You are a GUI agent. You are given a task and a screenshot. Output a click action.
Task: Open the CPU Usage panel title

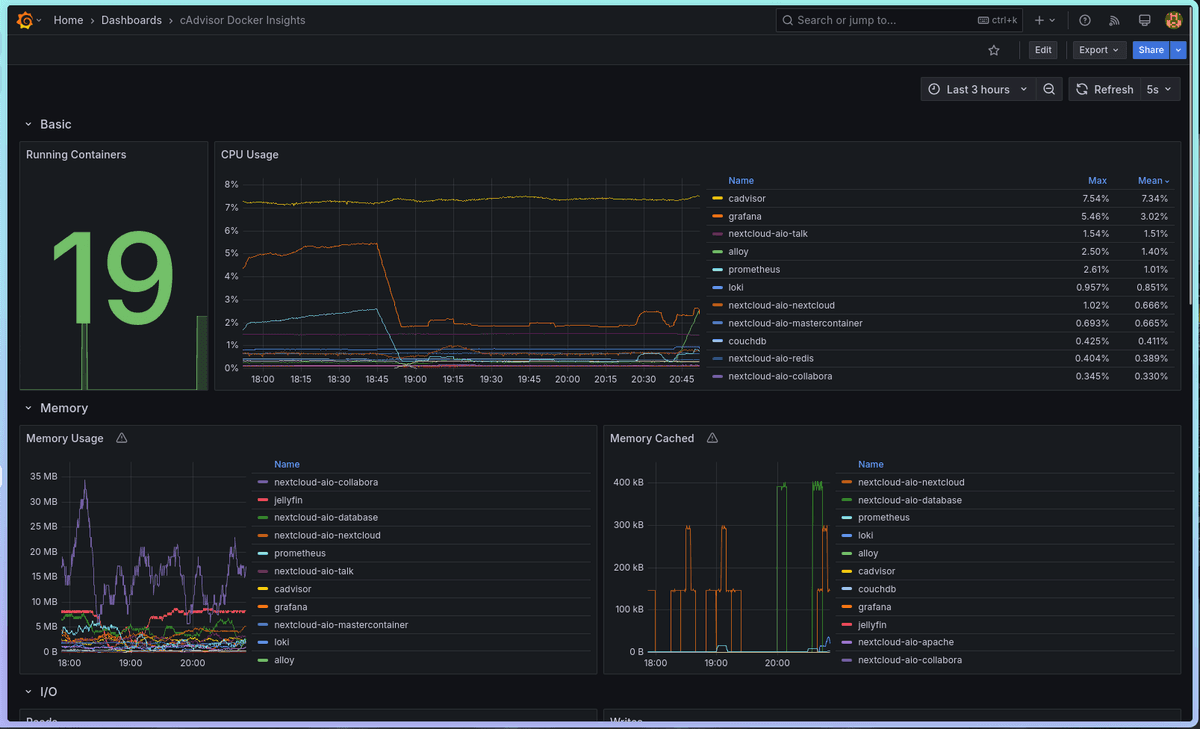coord(250,155)
